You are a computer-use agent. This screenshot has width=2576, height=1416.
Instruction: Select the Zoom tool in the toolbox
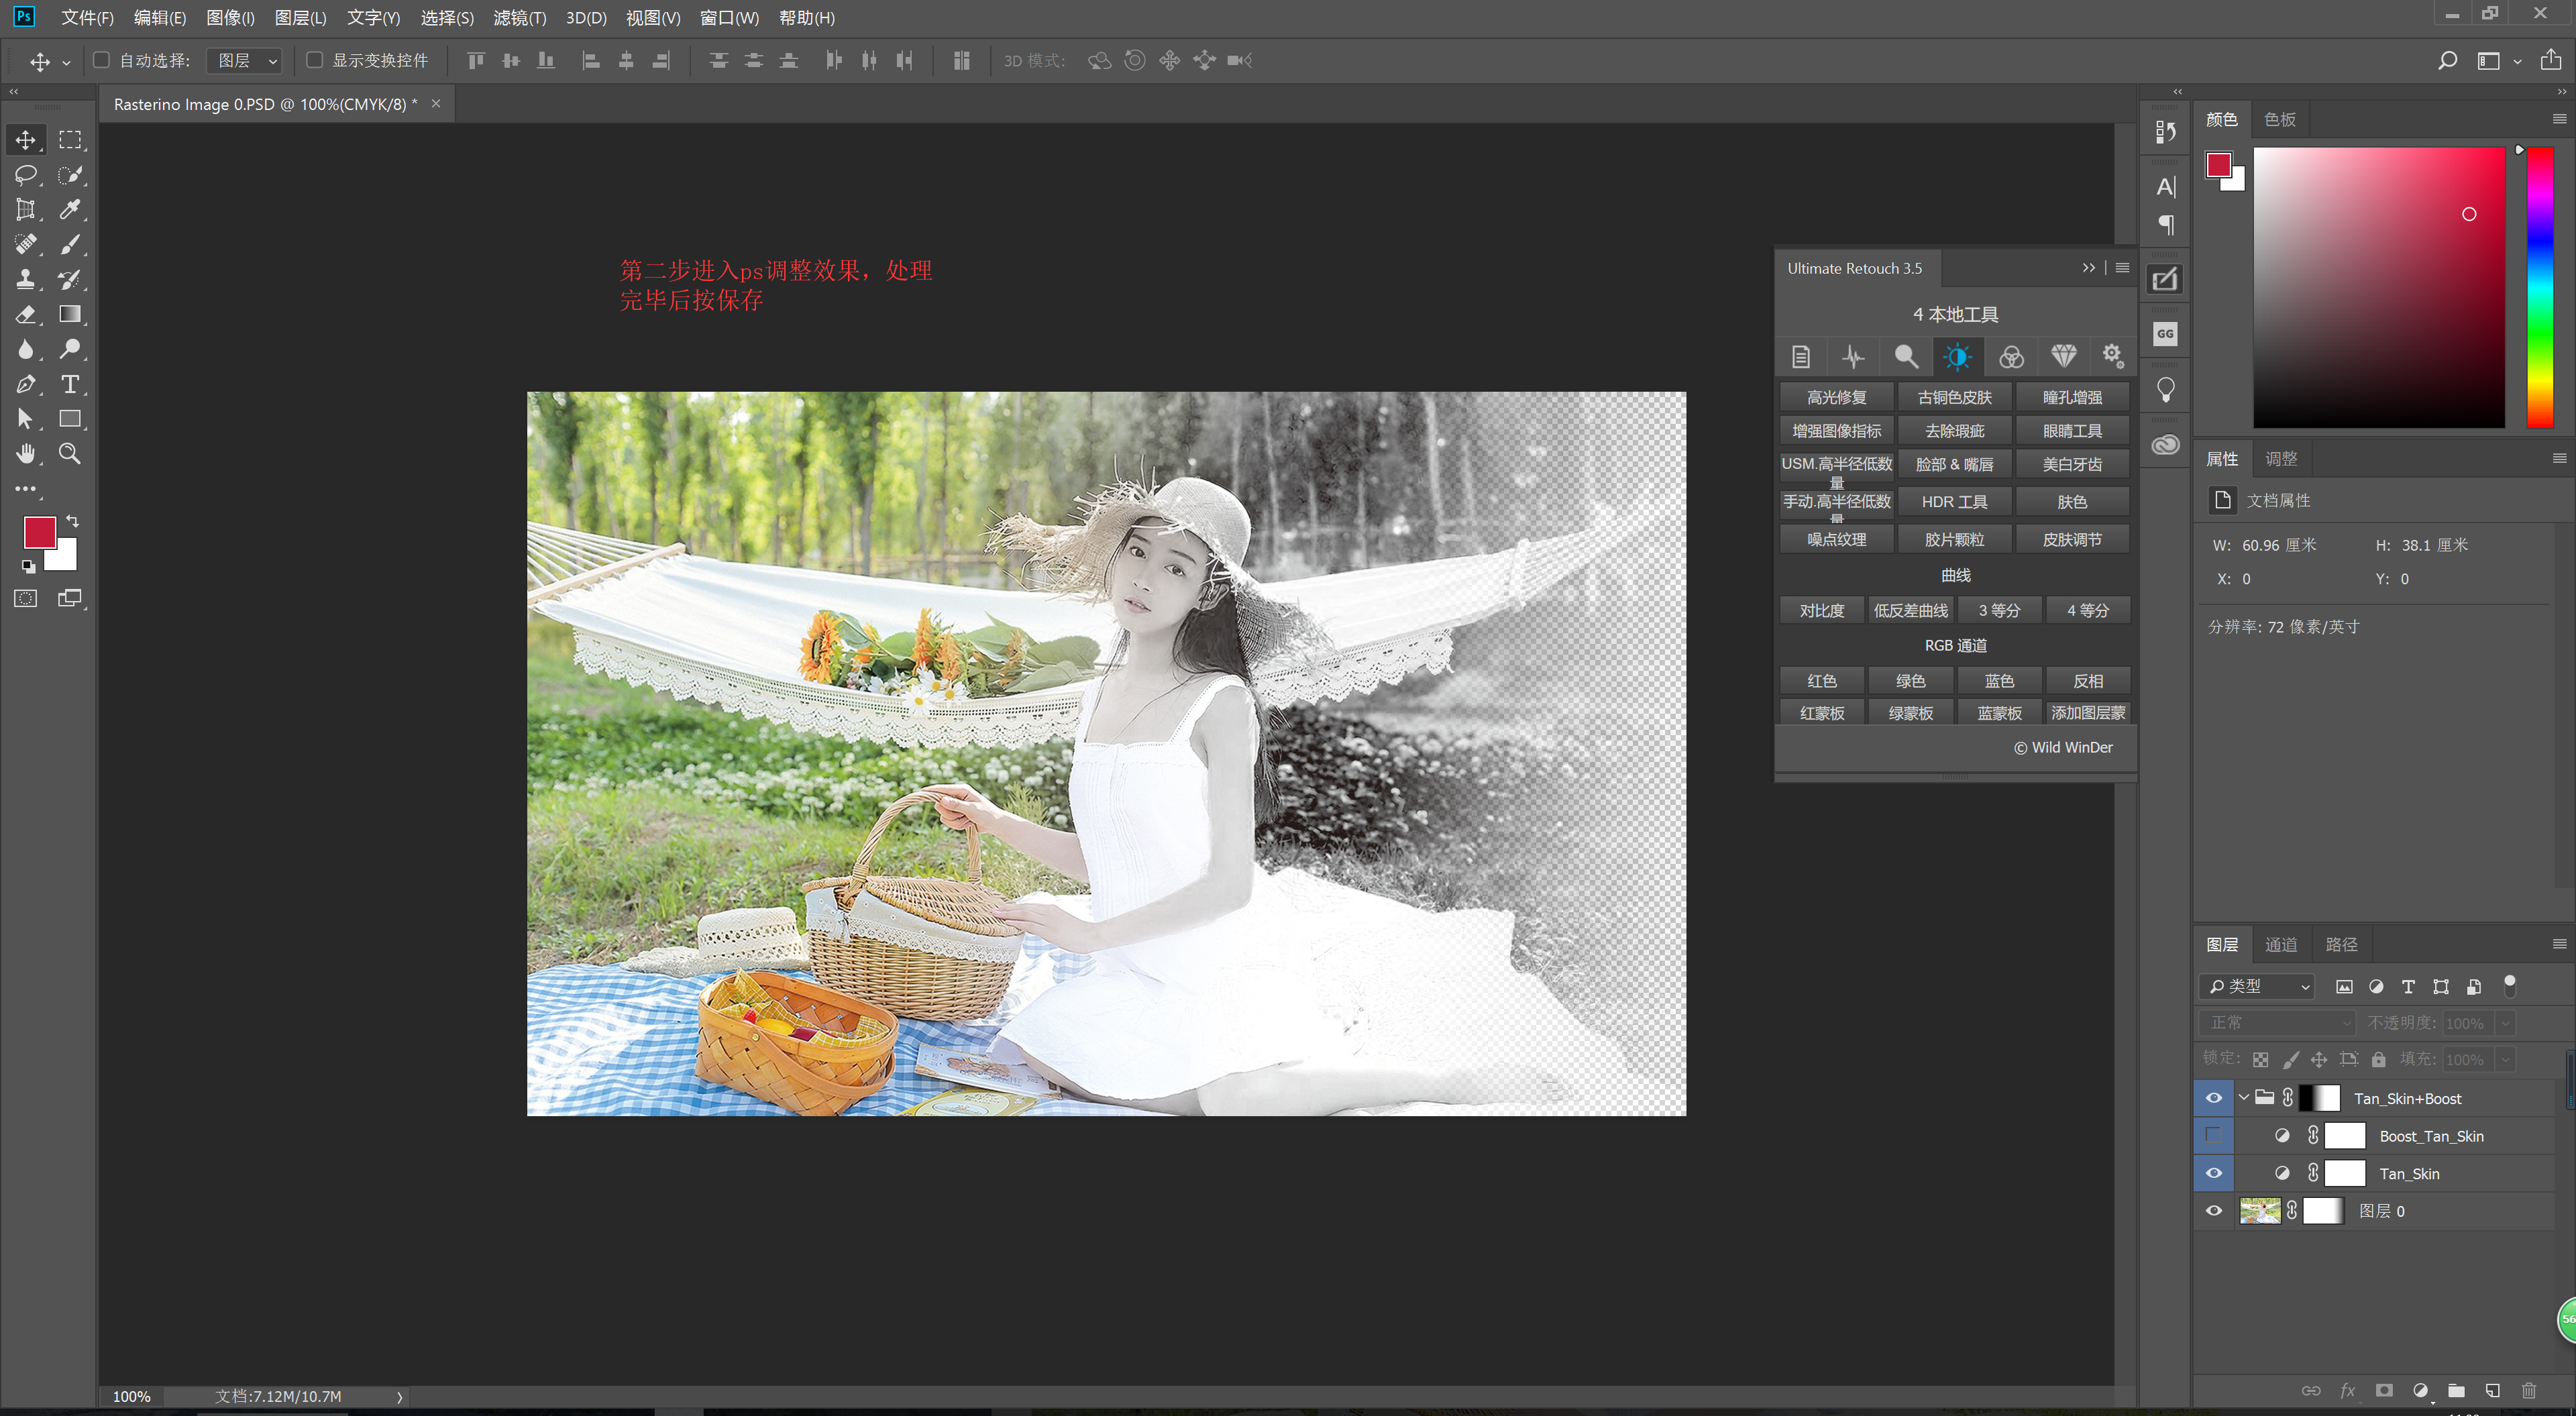click(x=70, y=454)
